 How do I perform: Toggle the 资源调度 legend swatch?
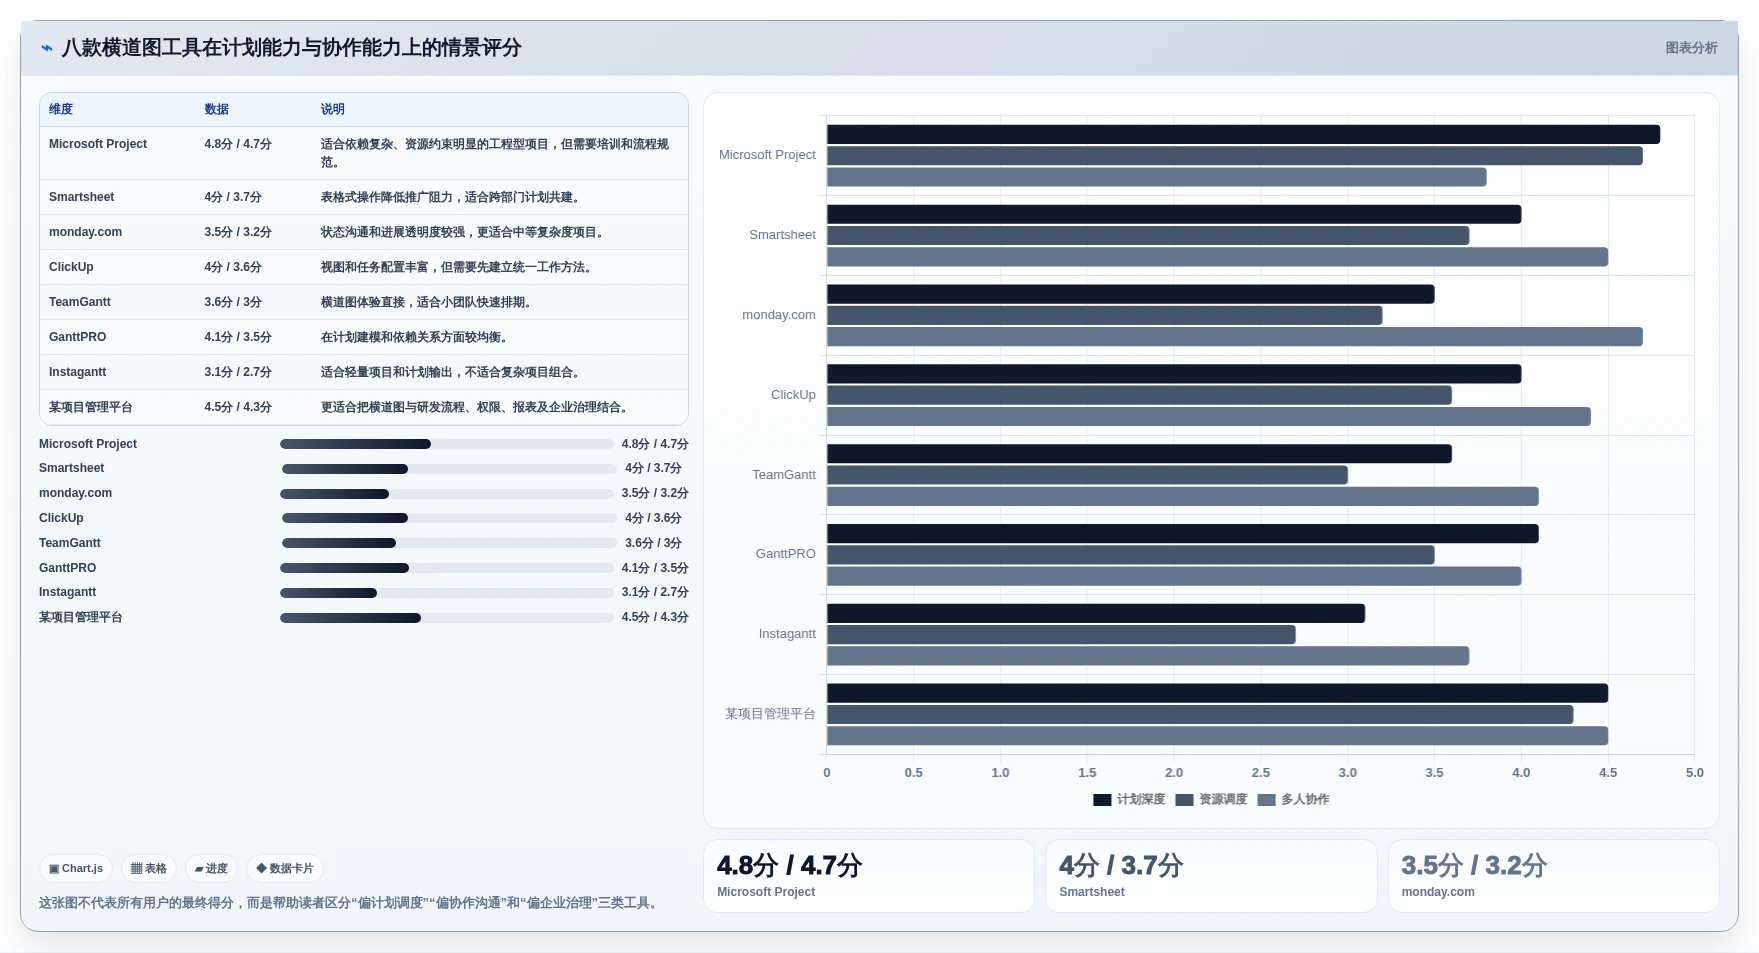coord(1185,800)
